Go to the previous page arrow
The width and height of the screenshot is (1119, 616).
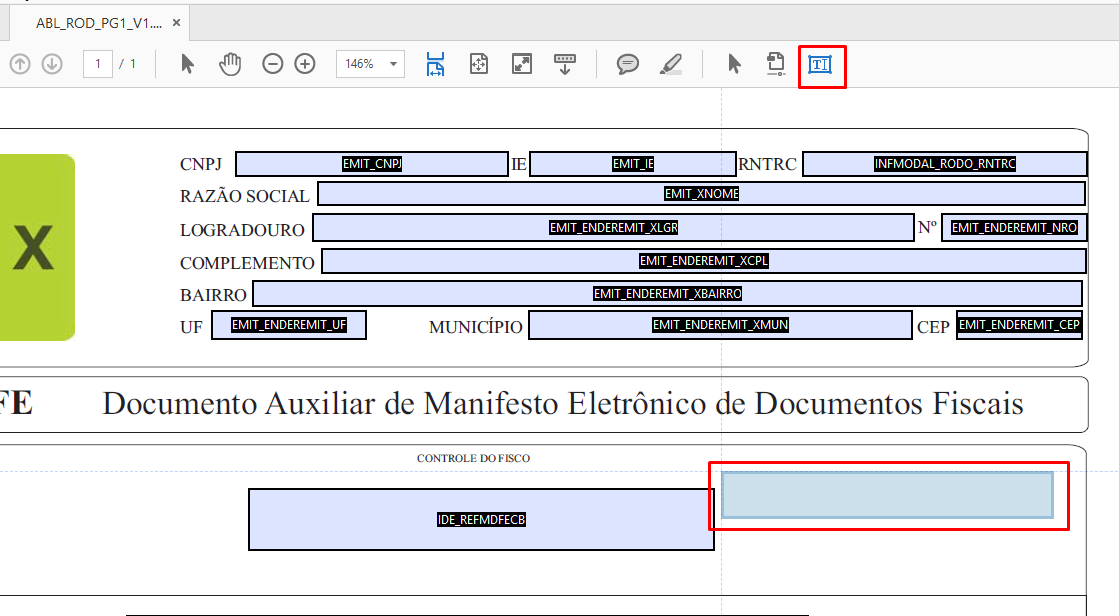click(x=20, y=64)
